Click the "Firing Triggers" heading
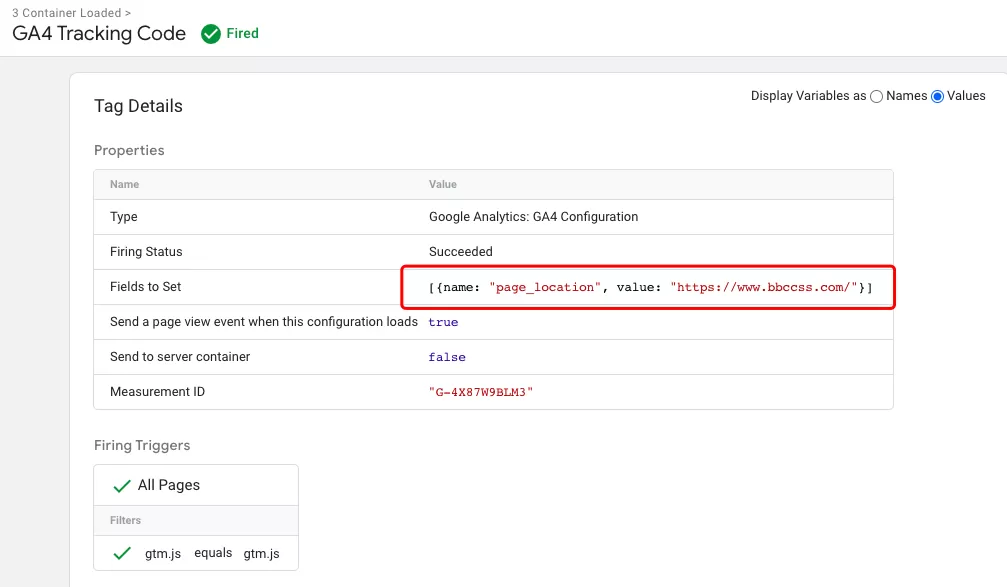Image resolution: width=1007 pixels, height=587 pixels. 142,446
